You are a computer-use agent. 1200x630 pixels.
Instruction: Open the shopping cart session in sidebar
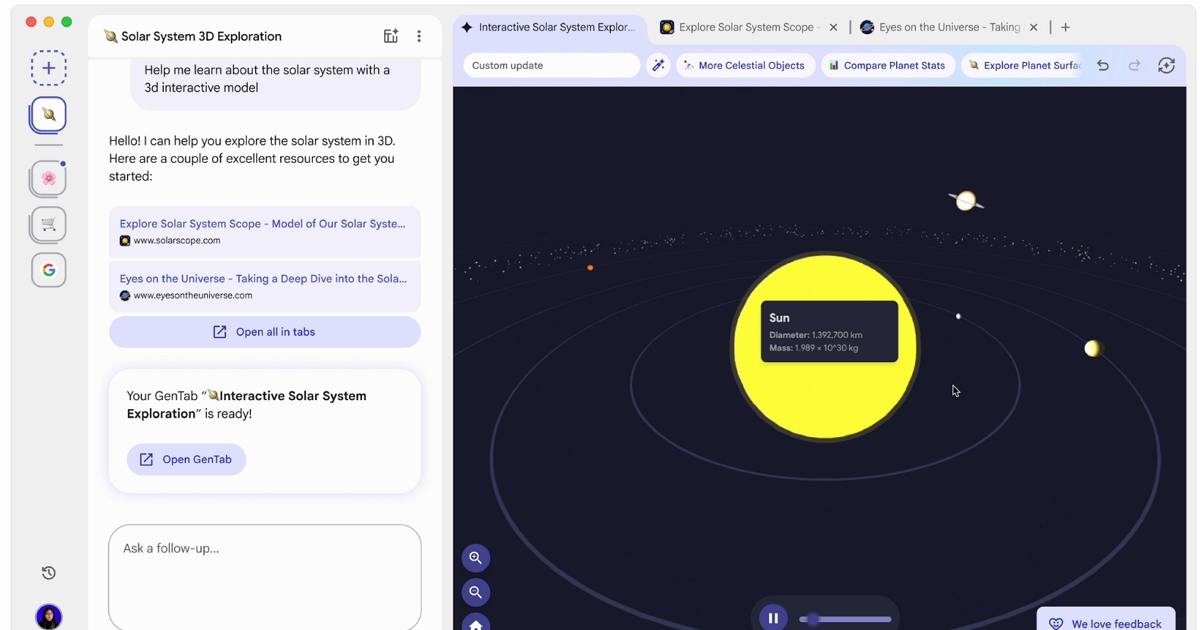click(48, 224)
